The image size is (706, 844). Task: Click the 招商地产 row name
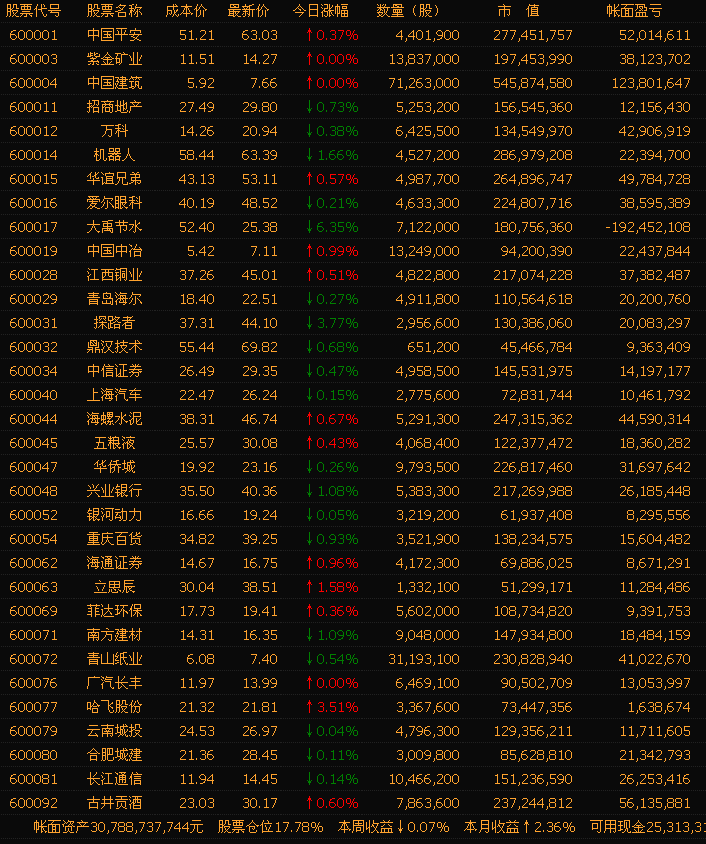pyautogui.click(x=115, y=107)
